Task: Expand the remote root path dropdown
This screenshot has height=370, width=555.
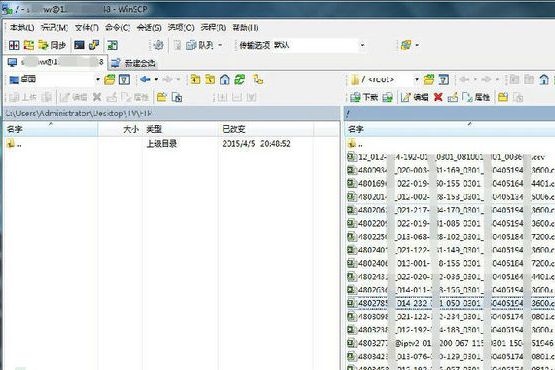Action: pyautogui.click(x=417, y=80)
